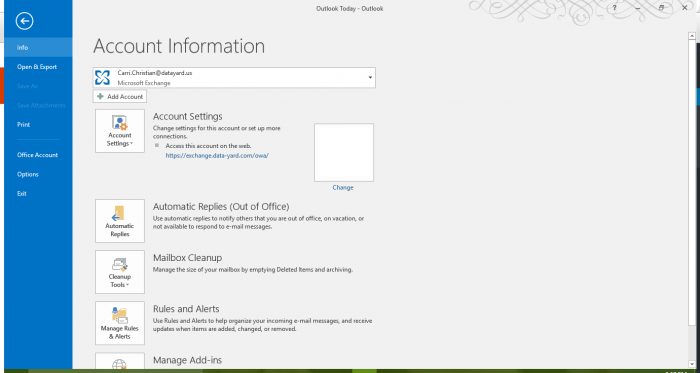Viewport: 700px width, 373px height.
Task: Open Outlook Options
Action: tap(38, 174)
